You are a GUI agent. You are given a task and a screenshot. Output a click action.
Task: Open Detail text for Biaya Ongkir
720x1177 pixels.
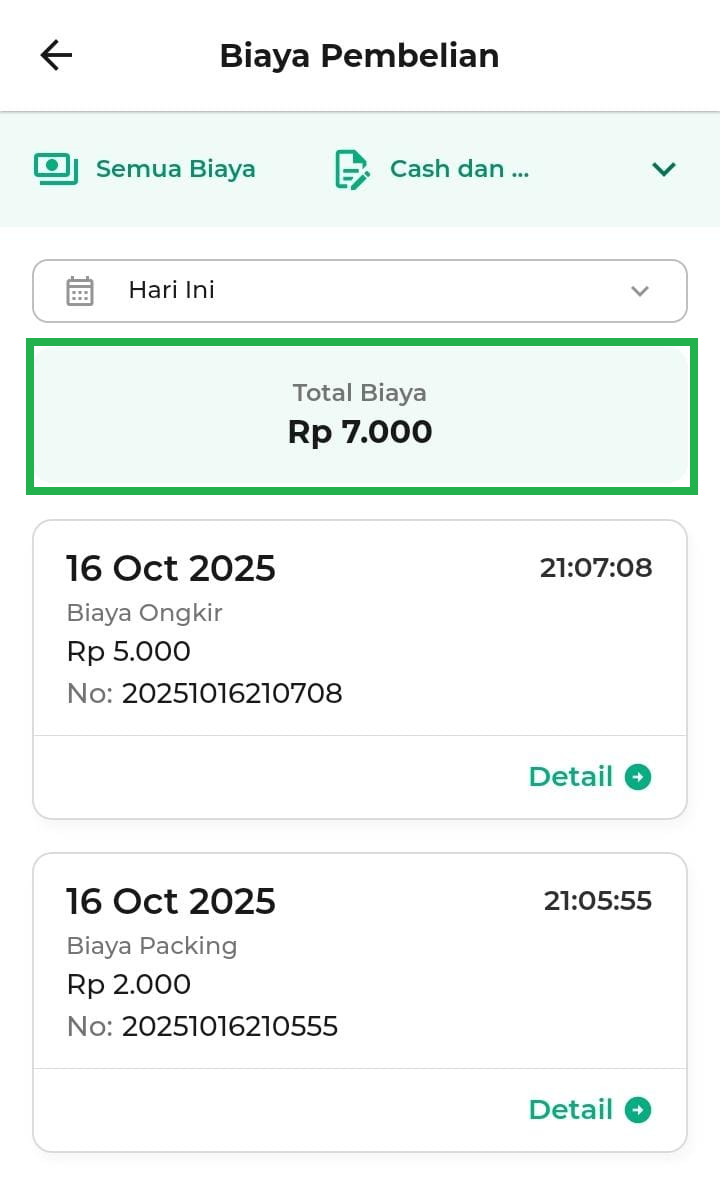[x=570, y=777]
